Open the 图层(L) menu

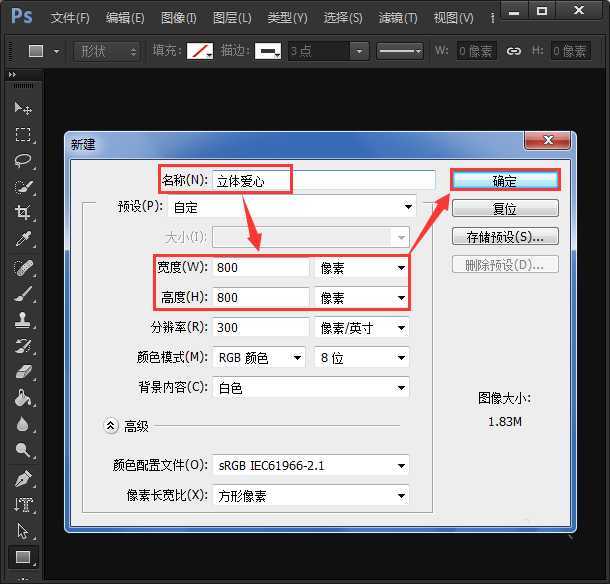click(x=232, y=18)
